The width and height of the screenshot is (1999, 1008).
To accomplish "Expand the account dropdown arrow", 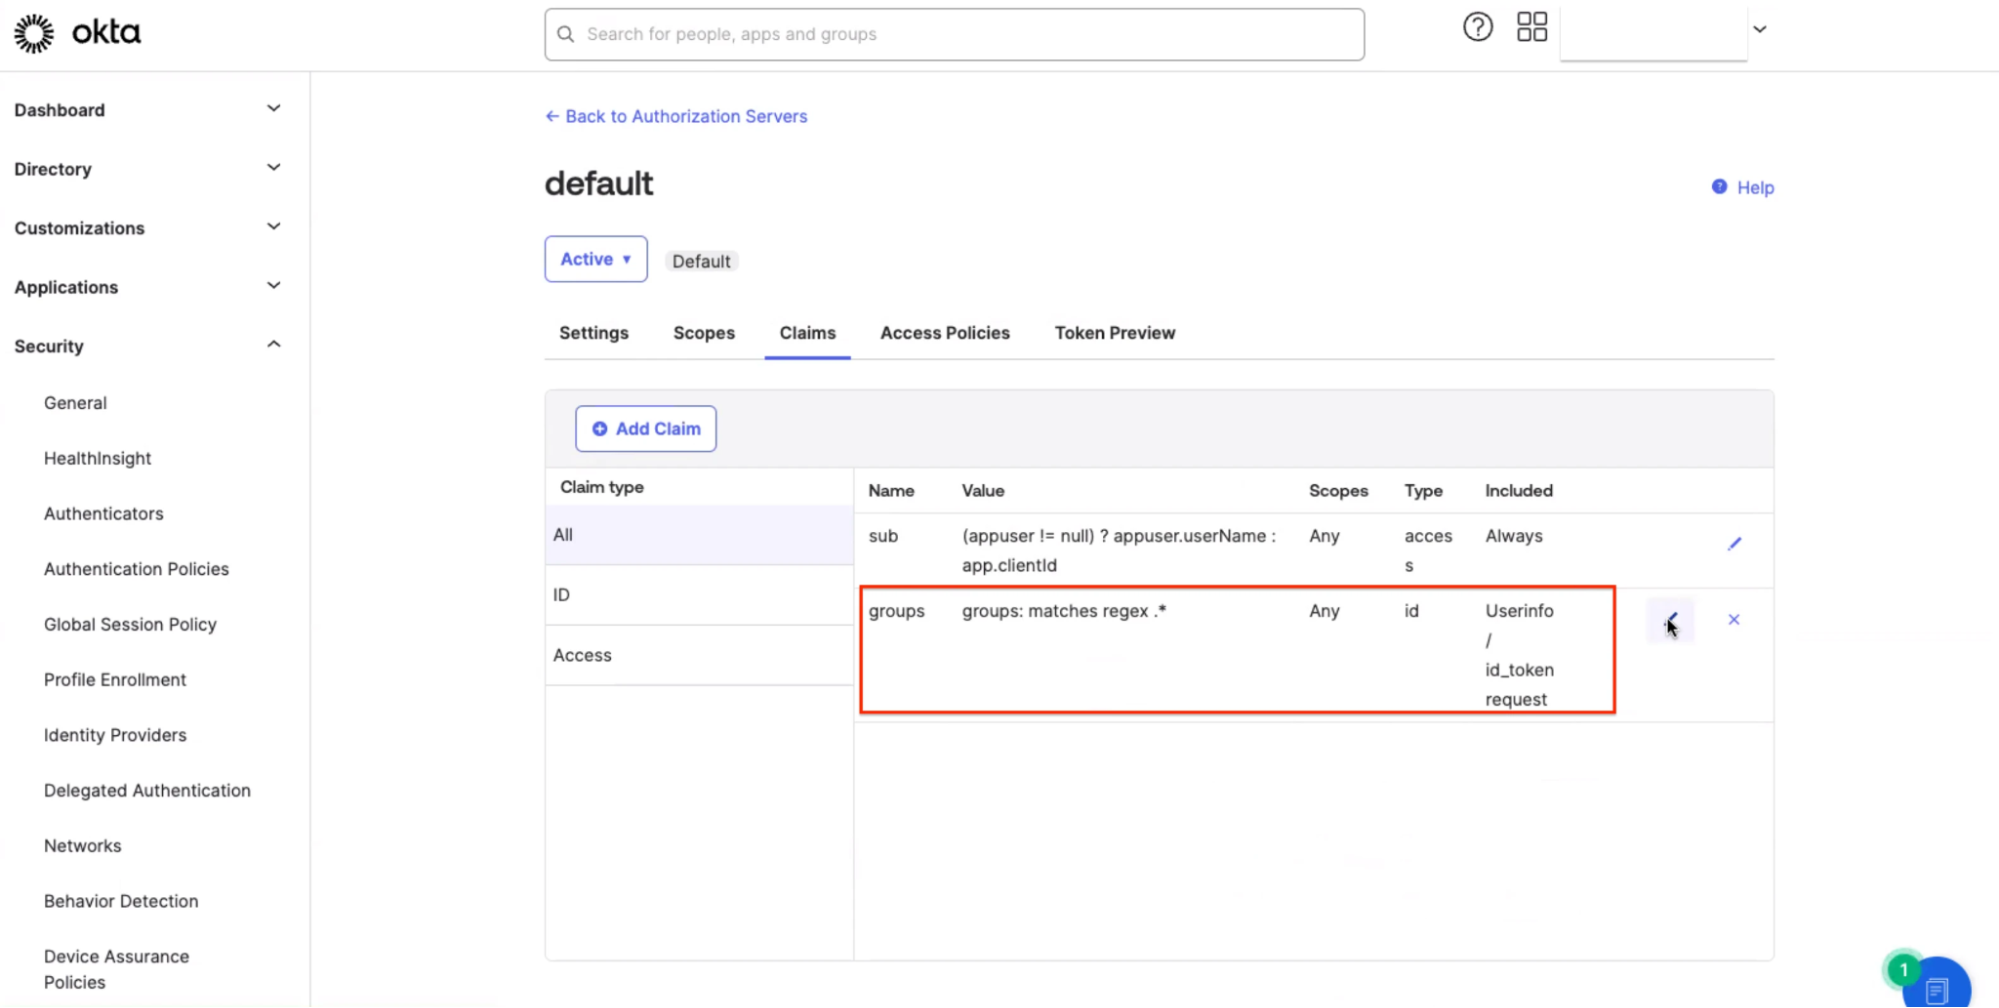I will (1760, 29).
